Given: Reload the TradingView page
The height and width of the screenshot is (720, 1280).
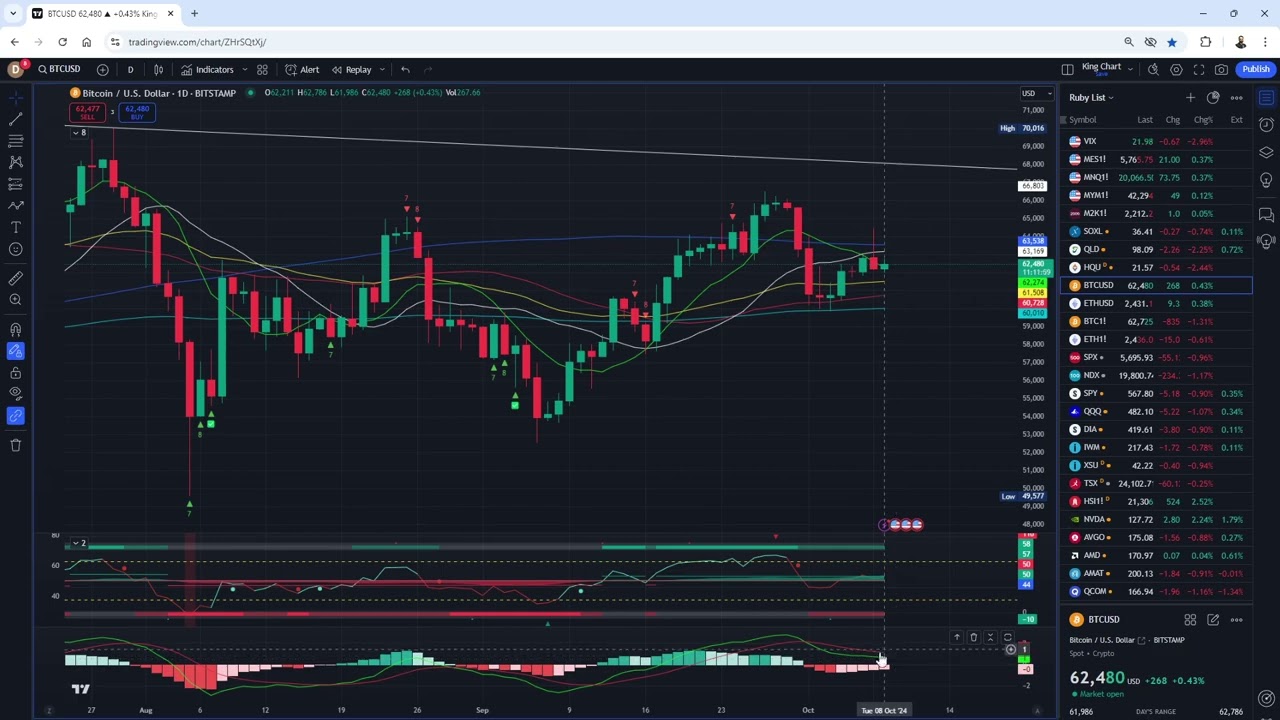Looking at the screenshot, I should (62, 42).
